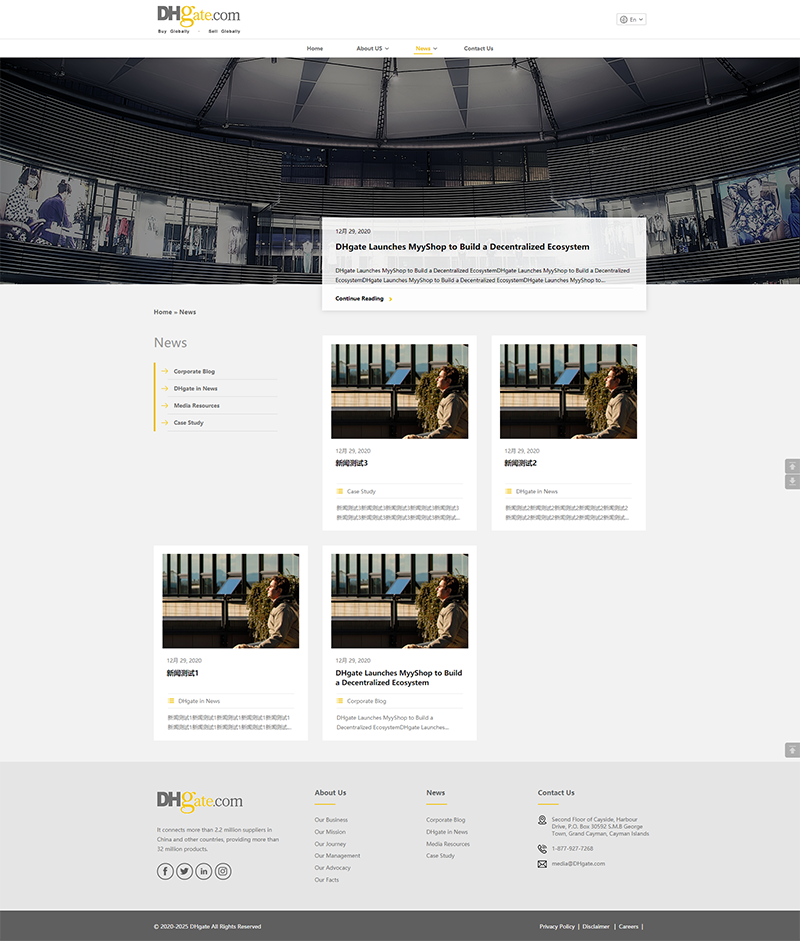The image size is (800, 941).
Task: Open the Disclaimer link
Action: tap(596, 927)
